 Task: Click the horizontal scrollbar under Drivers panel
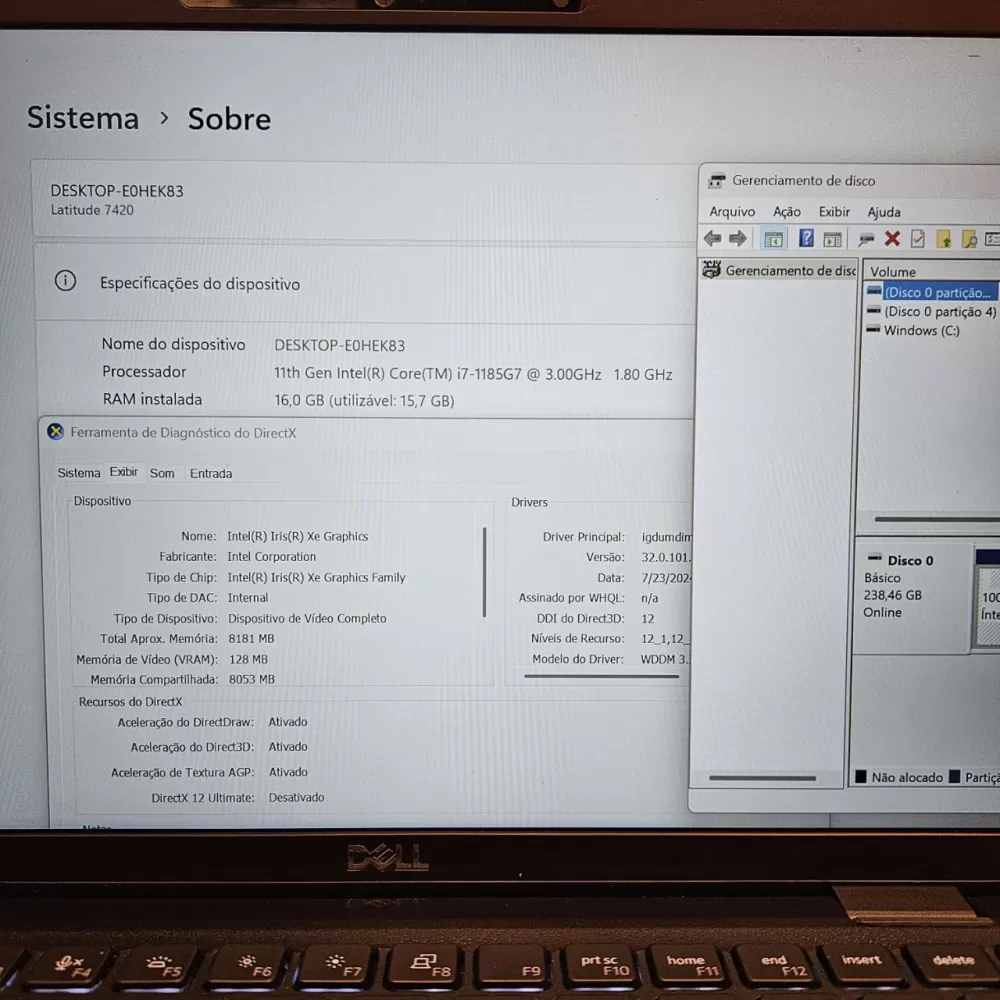point(601,676)
